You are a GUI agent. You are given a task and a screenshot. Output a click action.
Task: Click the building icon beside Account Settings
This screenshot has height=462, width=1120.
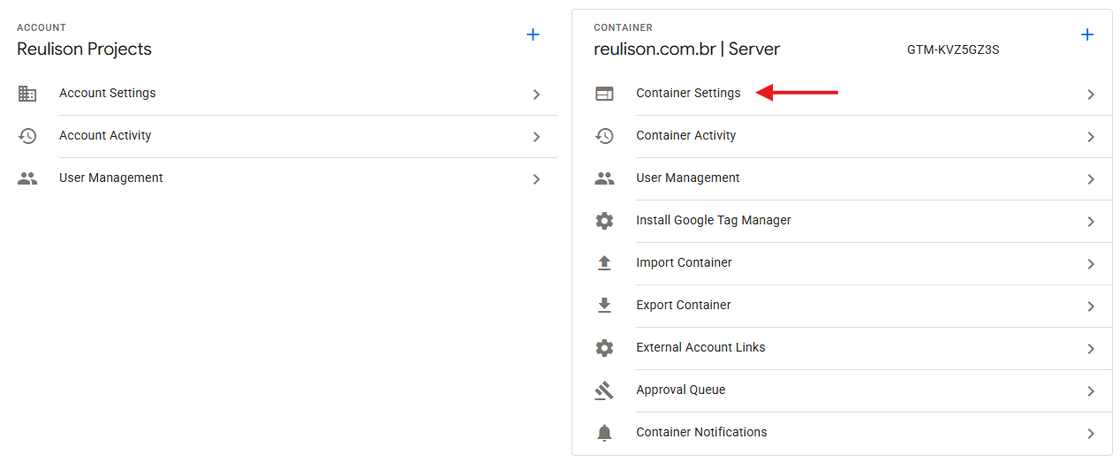click(27, 94)
